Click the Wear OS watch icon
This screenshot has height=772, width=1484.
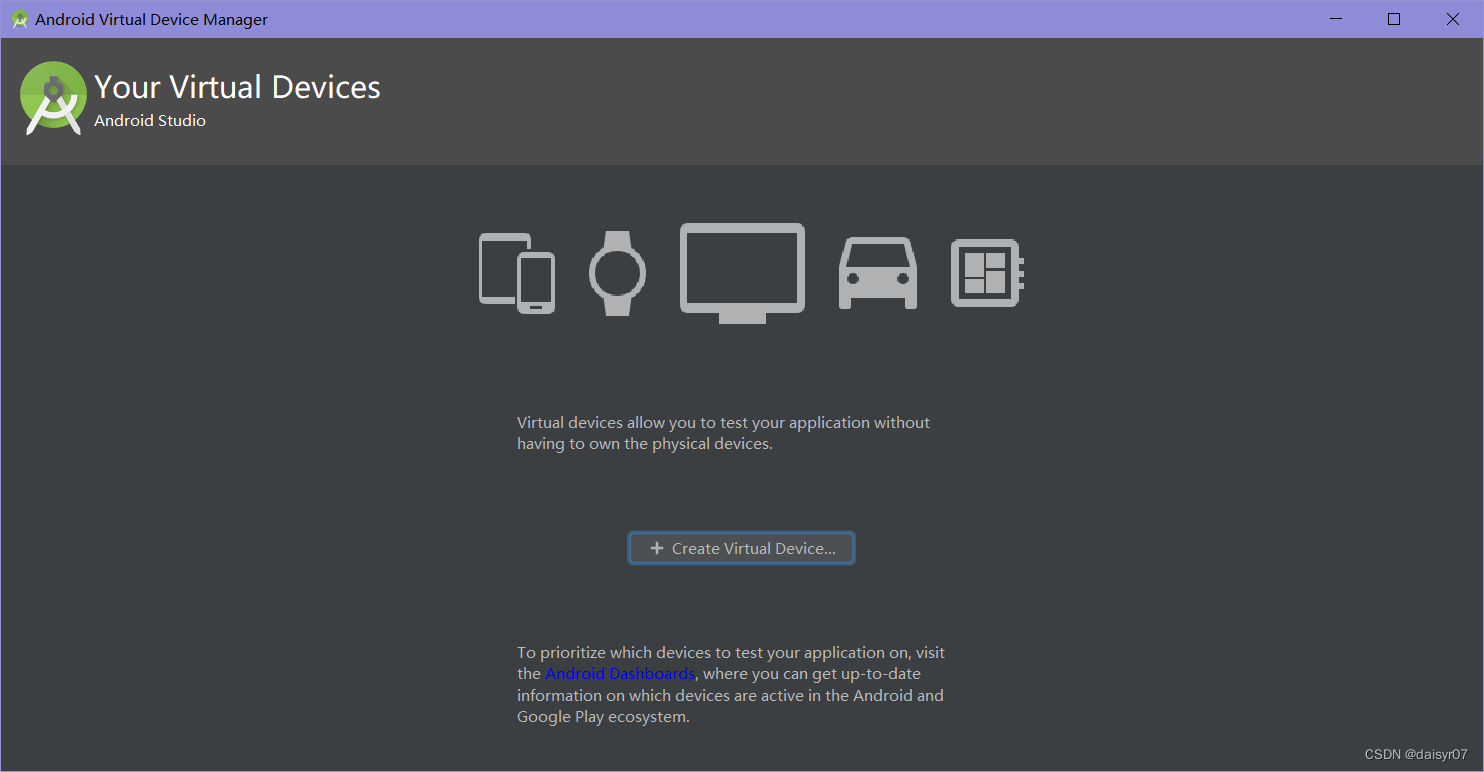(x=617, y=273)
